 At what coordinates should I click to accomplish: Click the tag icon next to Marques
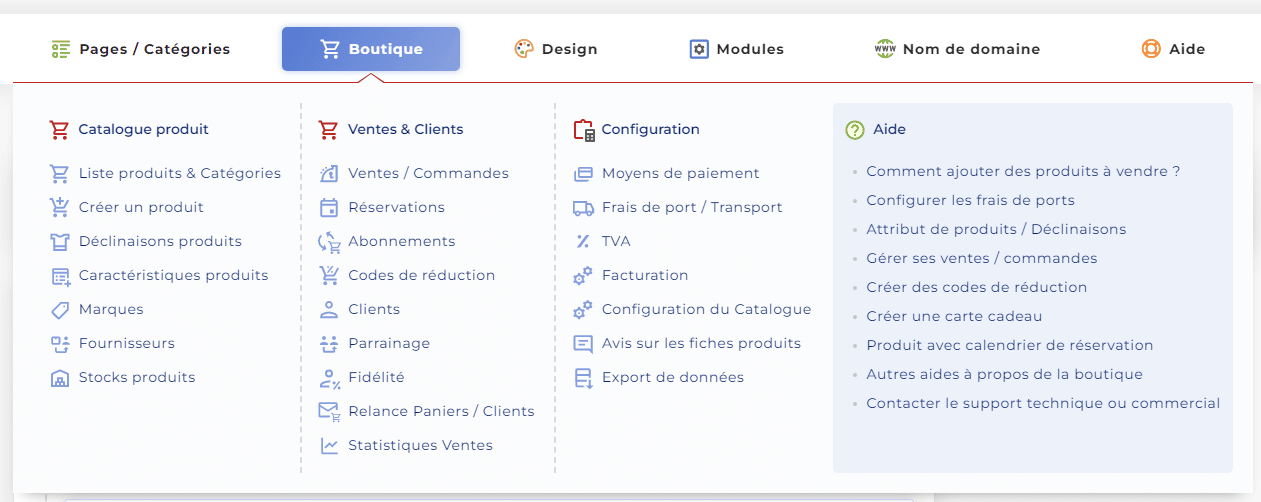coord(59,309)
